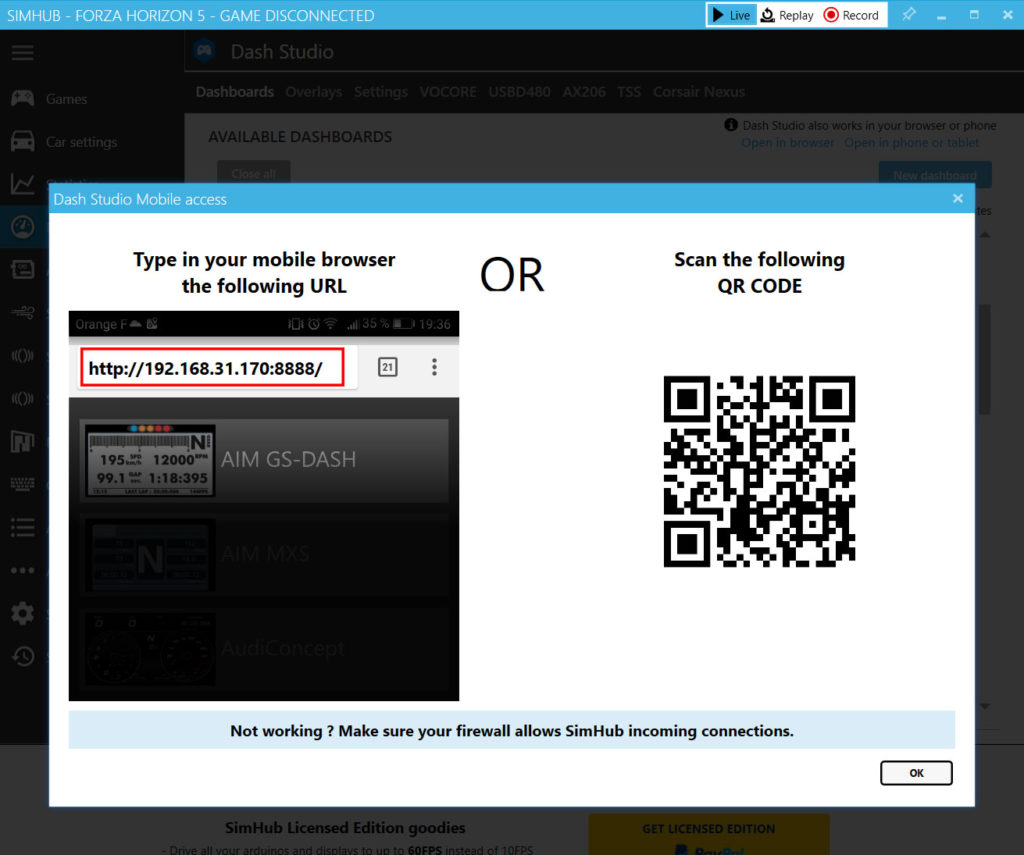
Task: Switch to Dashboards tab
Action: 234,91
